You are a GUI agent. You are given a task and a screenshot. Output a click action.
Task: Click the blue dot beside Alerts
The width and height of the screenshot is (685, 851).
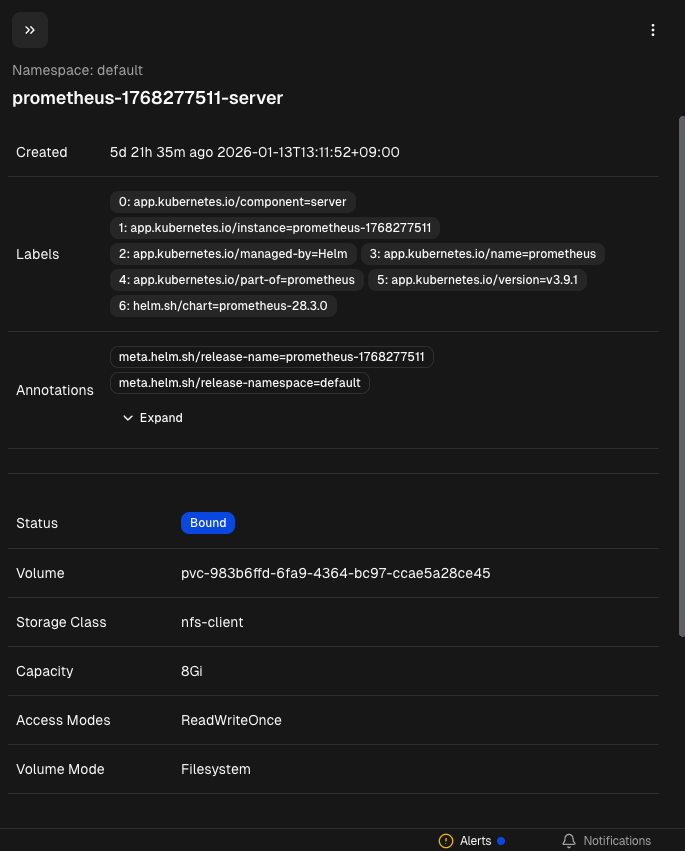(x=500, y=841)
